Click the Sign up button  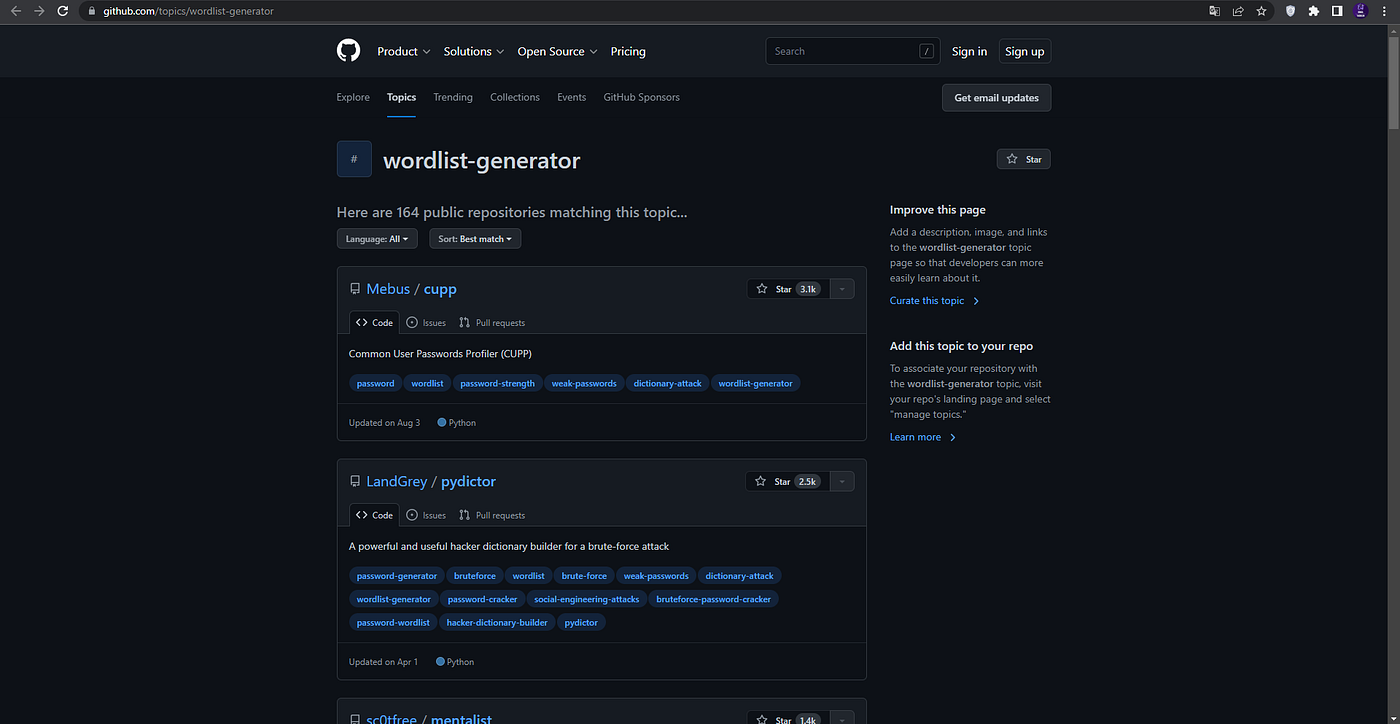1024,51
